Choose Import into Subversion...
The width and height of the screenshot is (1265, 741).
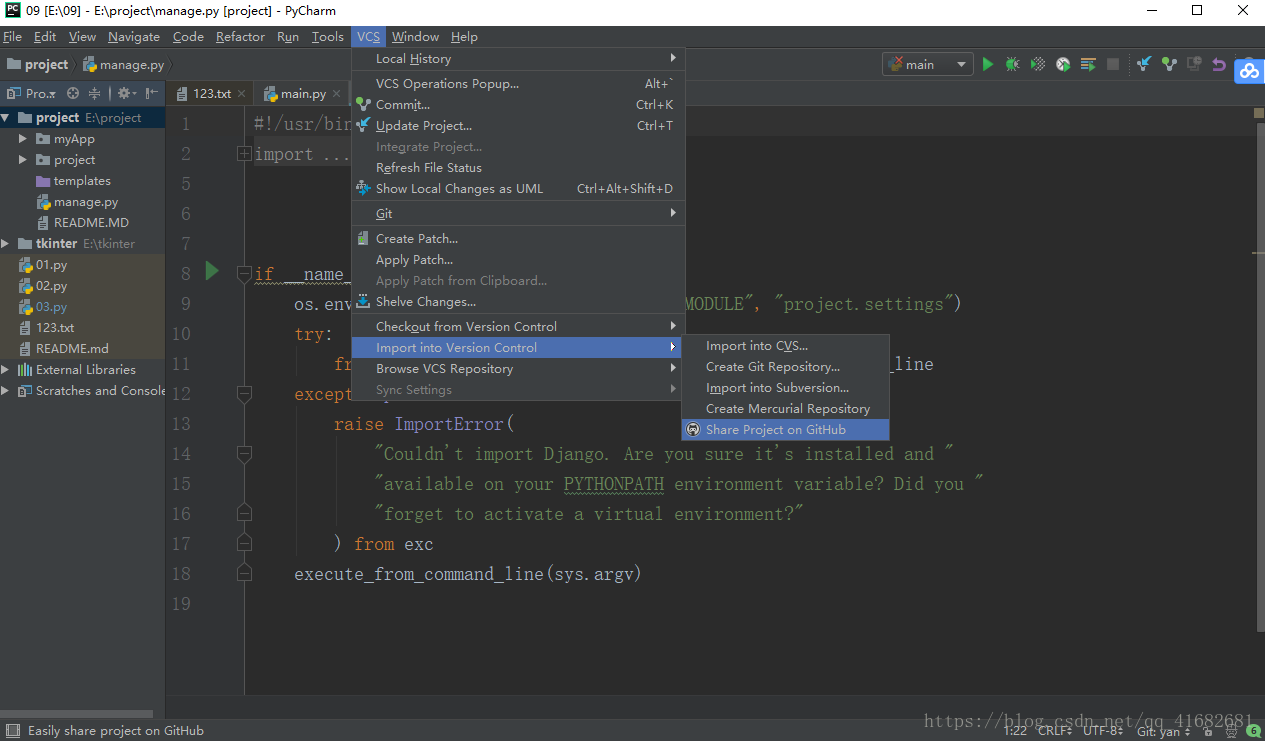785,388
